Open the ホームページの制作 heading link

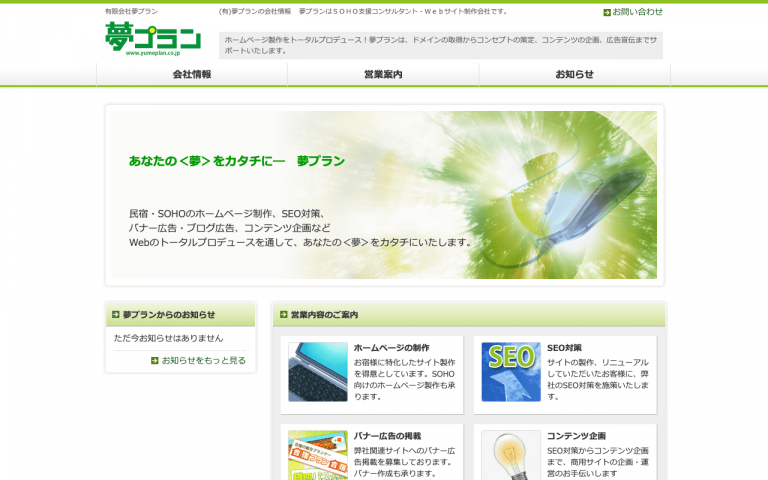(391, 348)
